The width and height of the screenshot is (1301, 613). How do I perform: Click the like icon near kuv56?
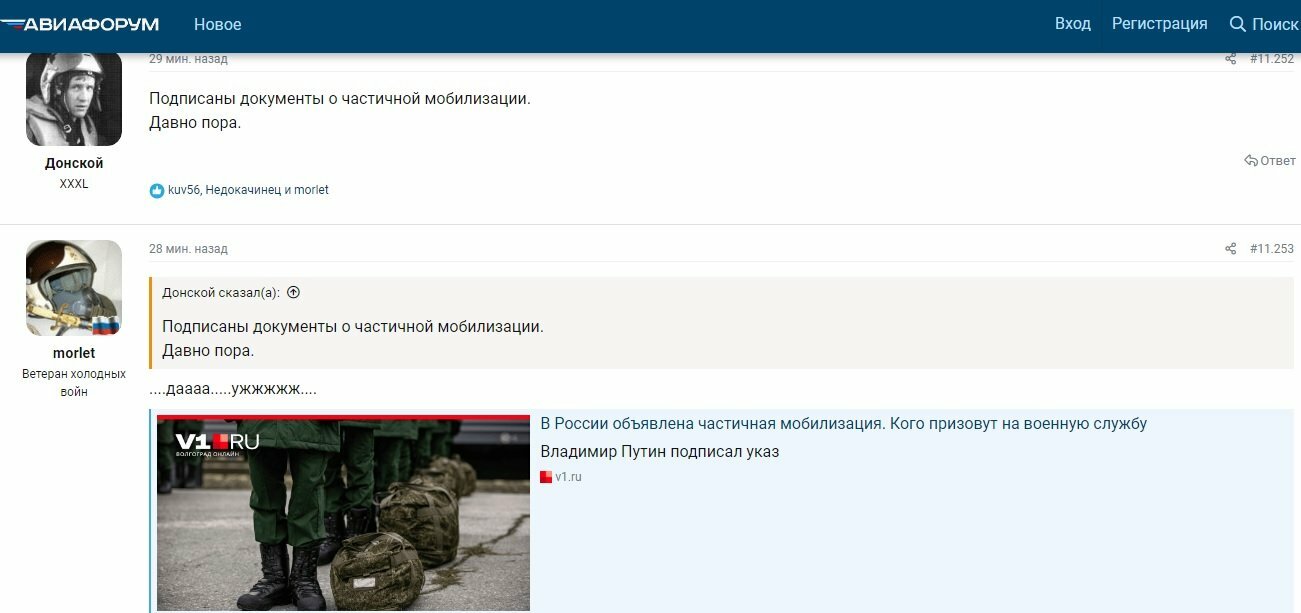pos(157,191)
